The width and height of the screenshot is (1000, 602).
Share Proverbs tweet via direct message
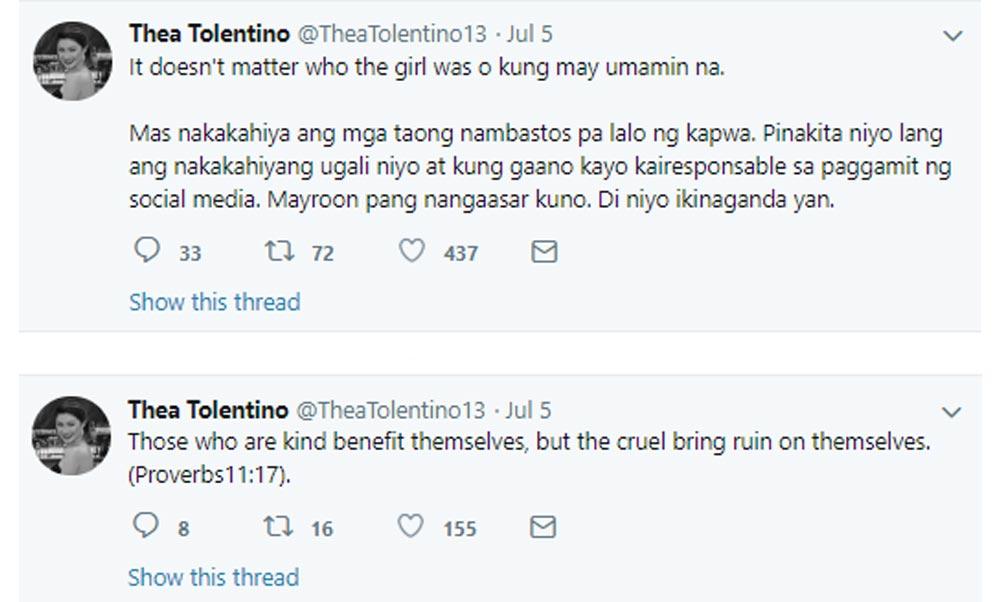click(x=543, y=527)
